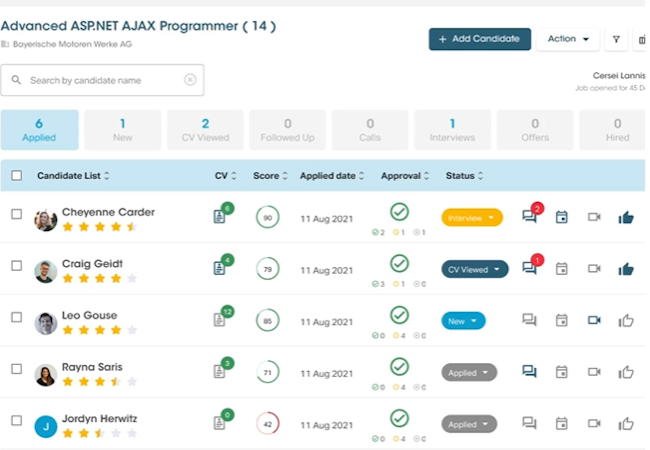Check the box next to Rayna Saris

pyautogui.click(x=16, y=369)
